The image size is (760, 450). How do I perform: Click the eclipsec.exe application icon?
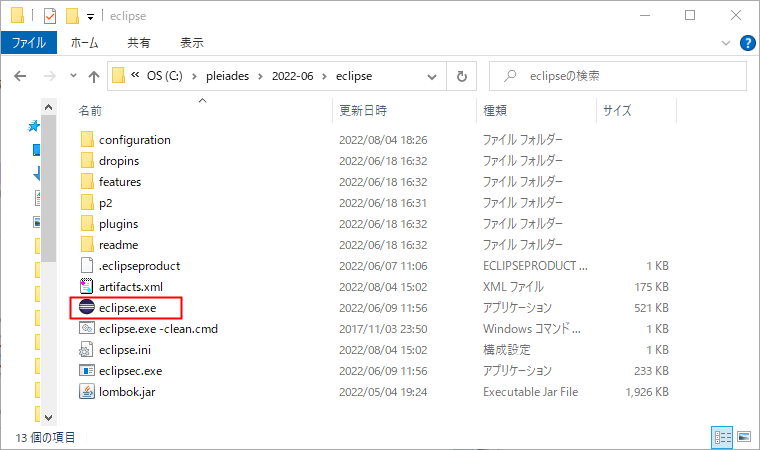(87, 370)
